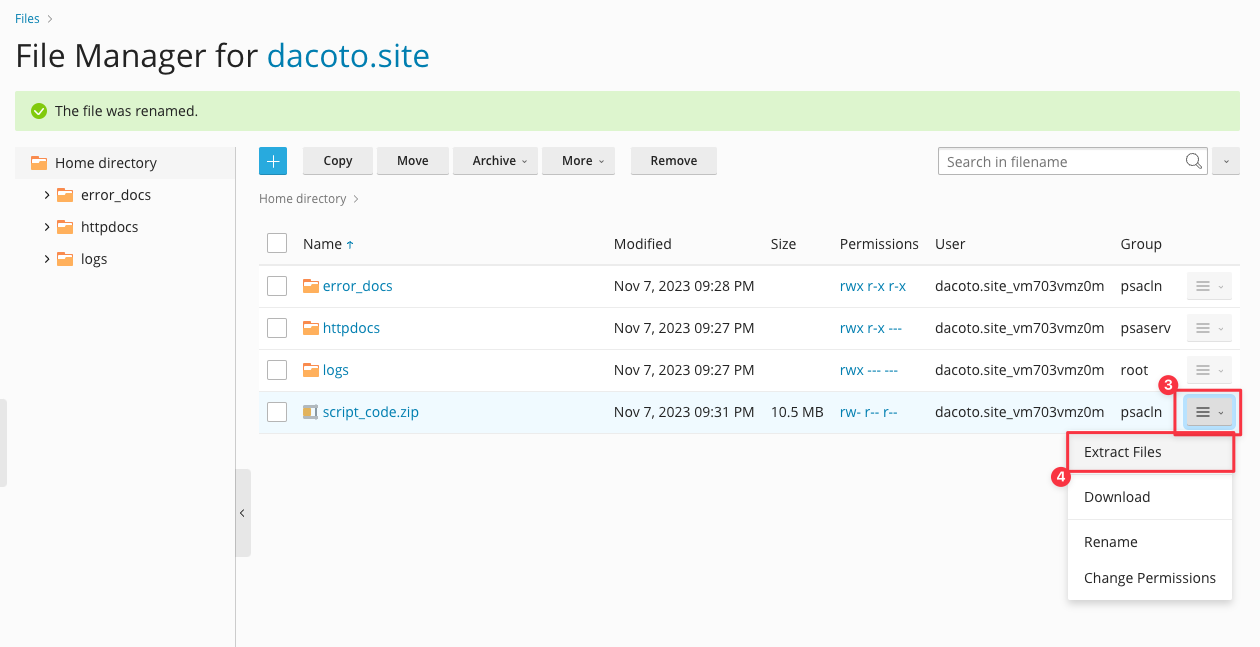
Task: Select the script_code.zip checkbox
Action: 277,412
